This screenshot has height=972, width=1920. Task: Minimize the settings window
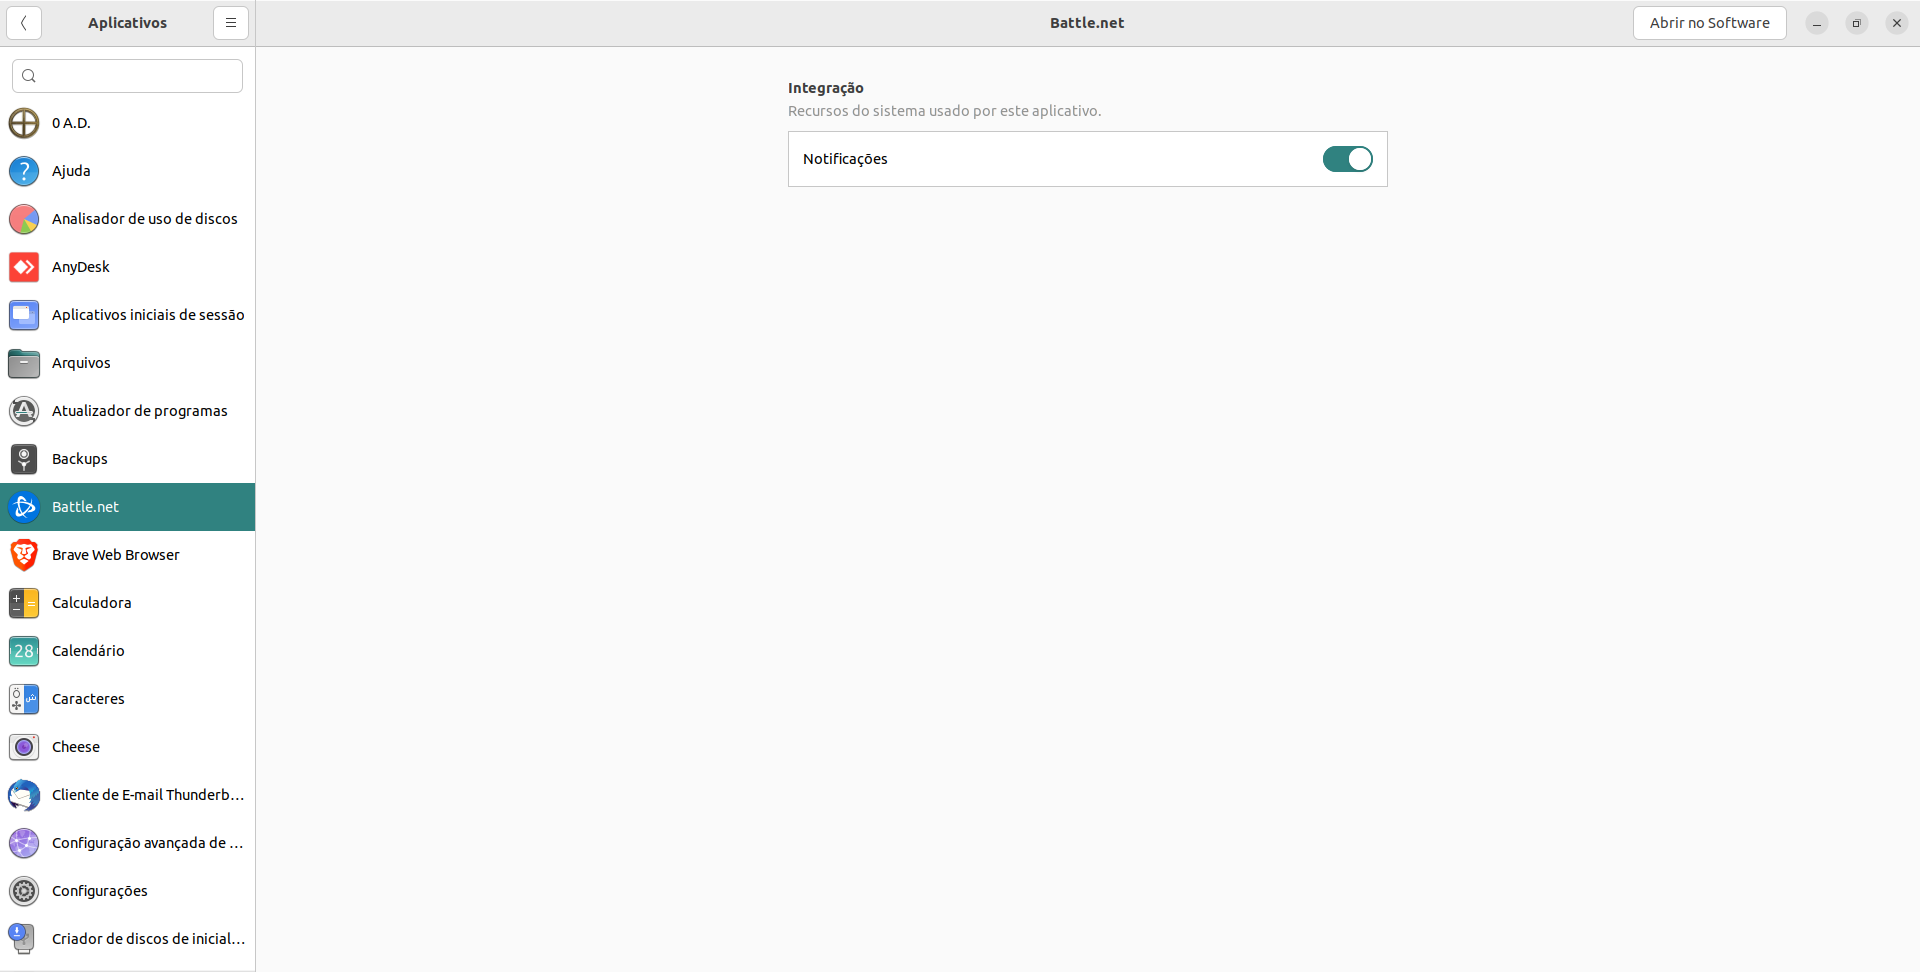coord(1817,23)
